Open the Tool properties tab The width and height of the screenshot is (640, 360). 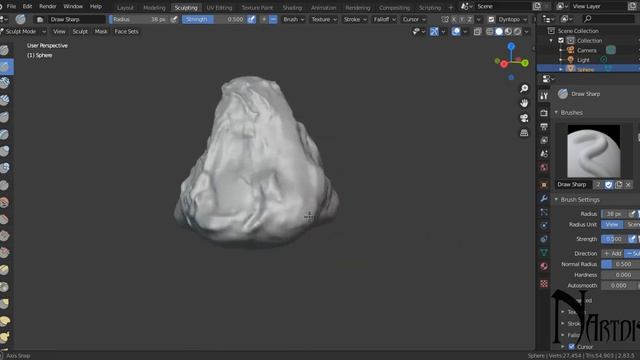[x=544, y=96]
